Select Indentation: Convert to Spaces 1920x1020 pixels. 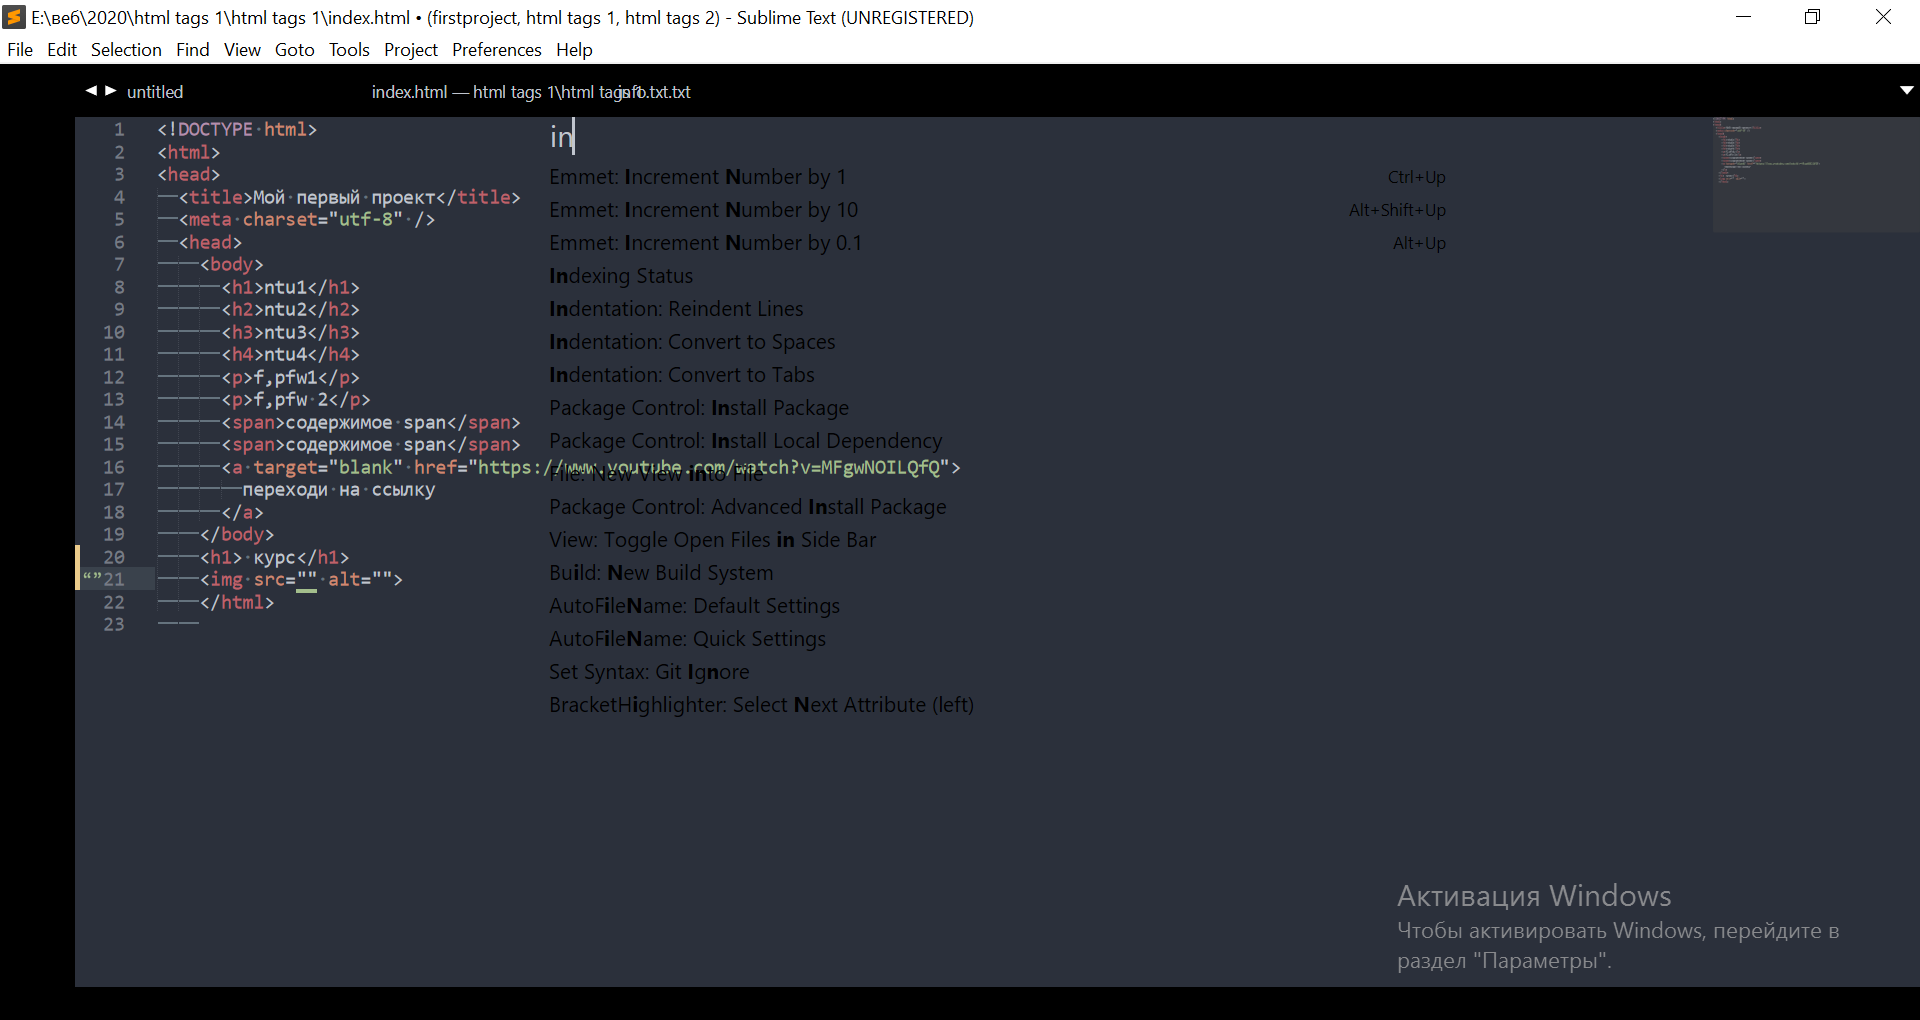tap(997, 342)
